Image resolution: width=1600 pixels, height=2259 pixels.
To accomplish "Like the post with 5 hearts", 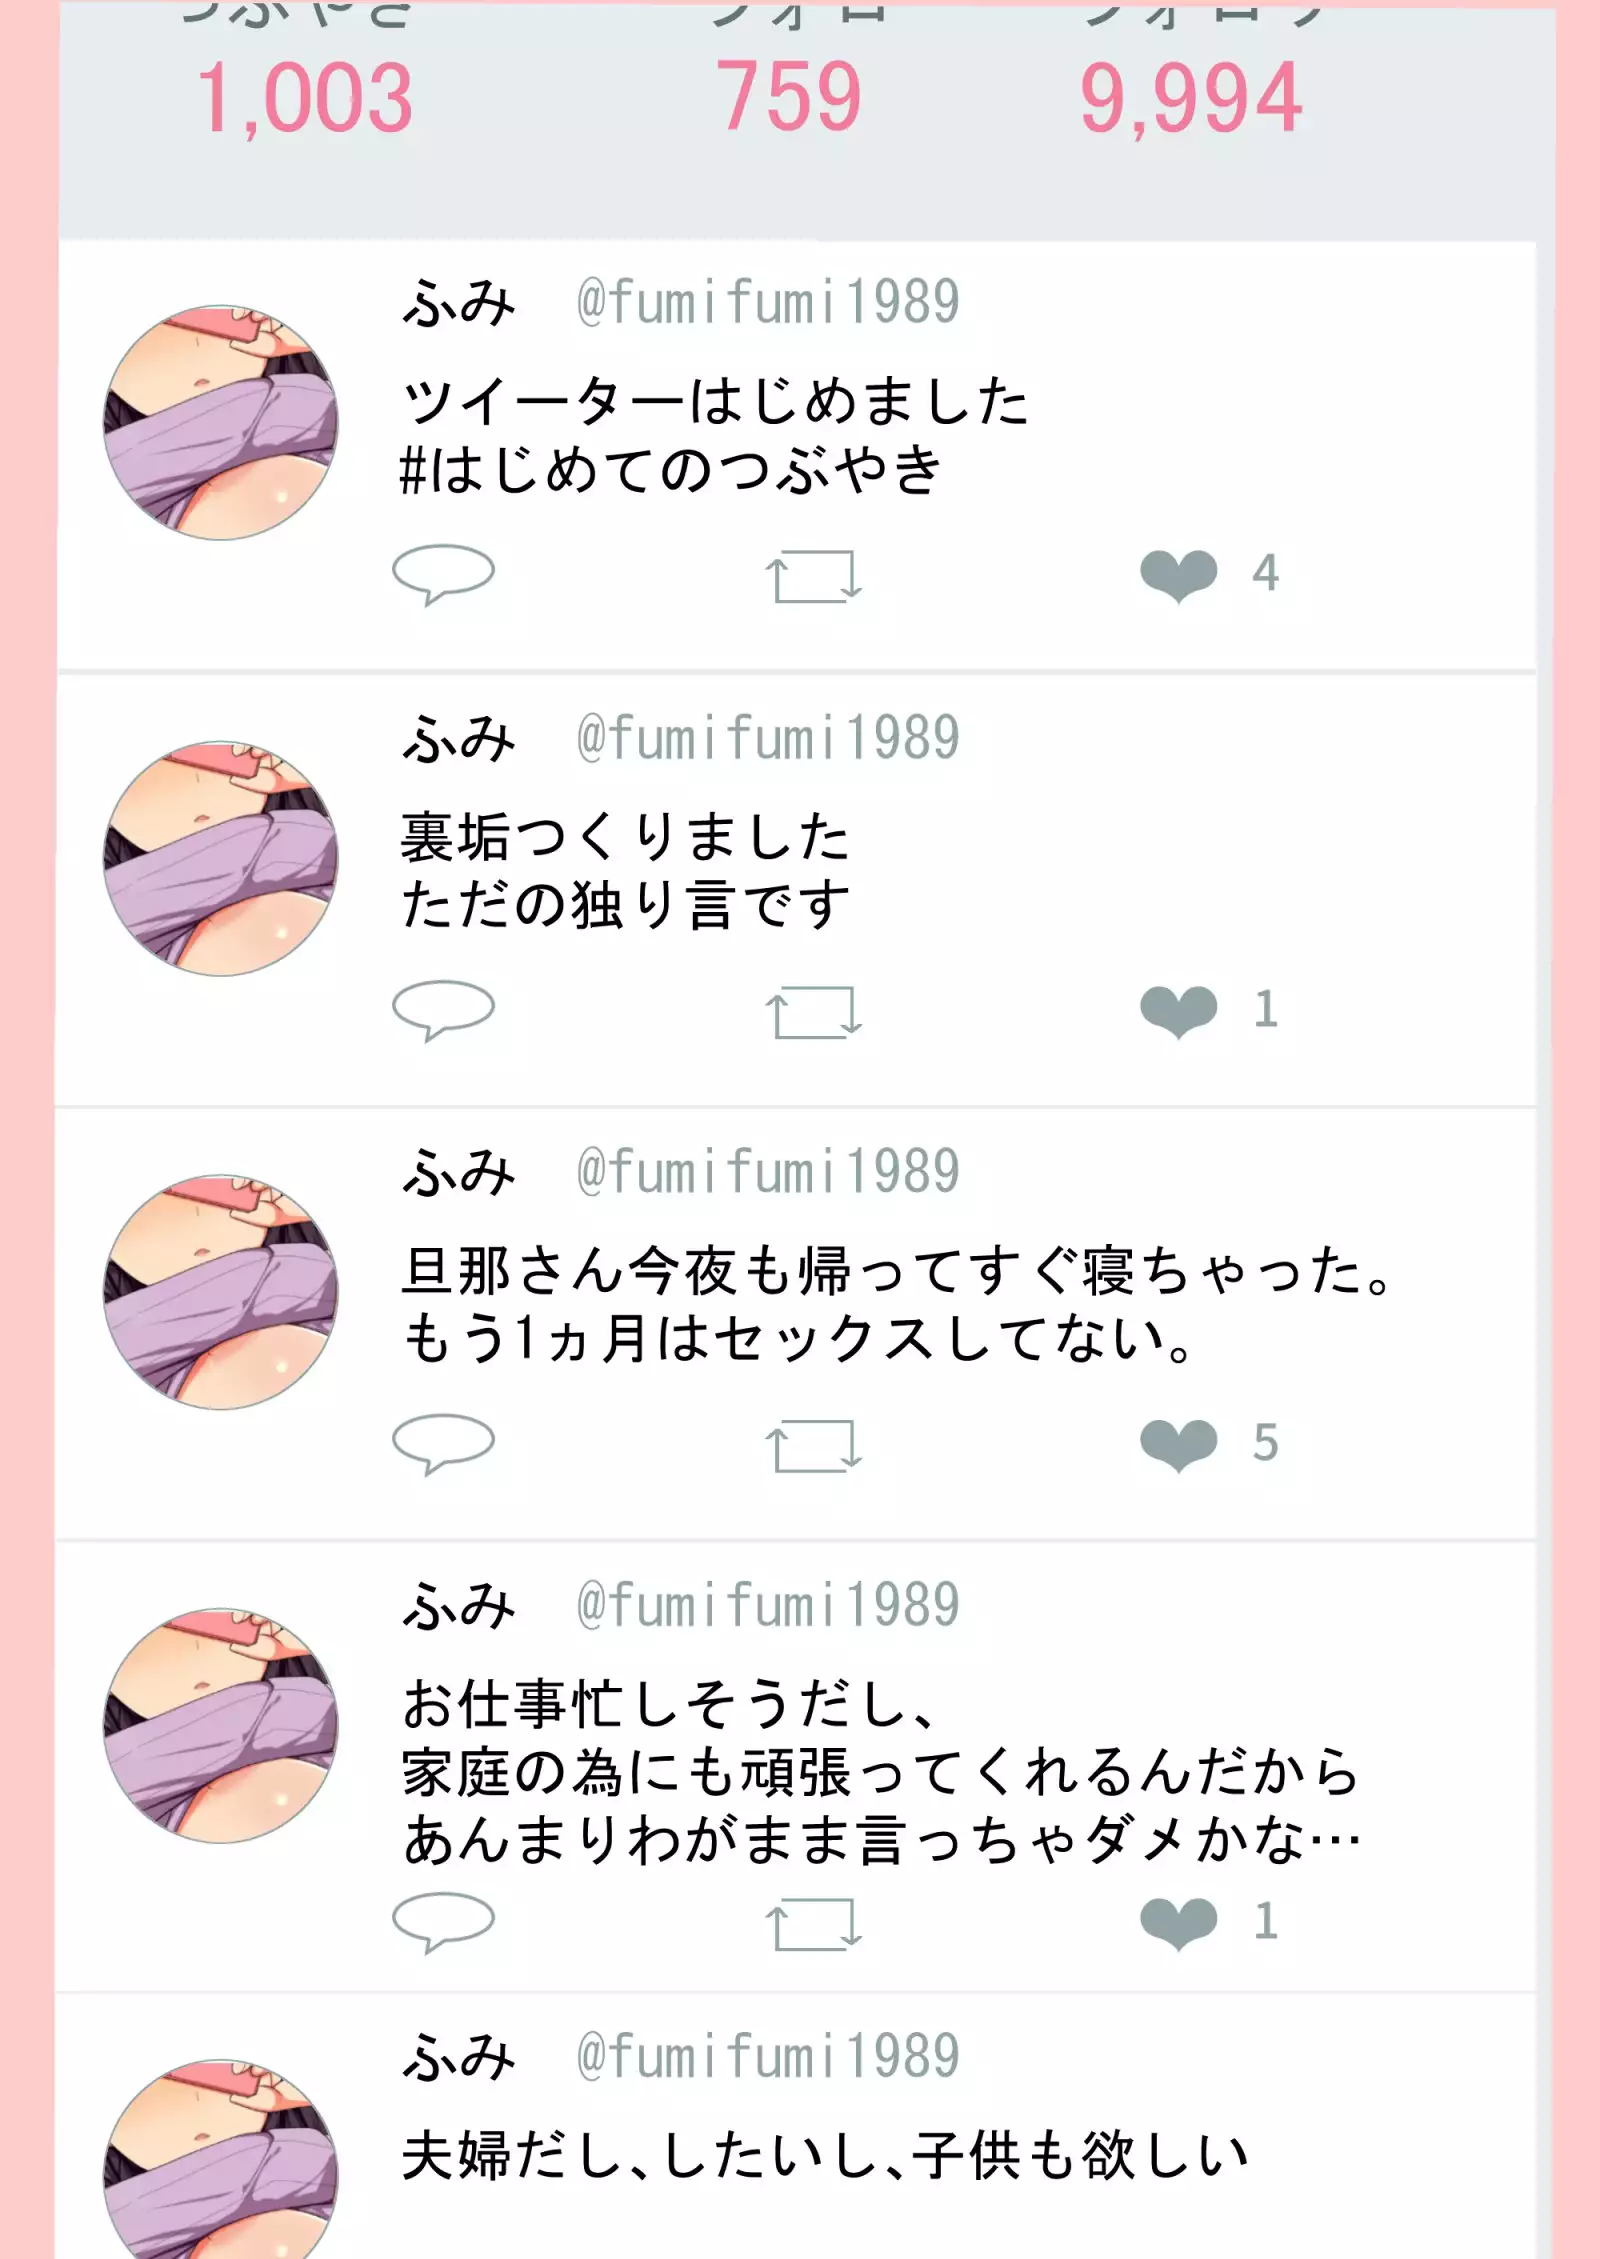I will pos(1179,1444).
